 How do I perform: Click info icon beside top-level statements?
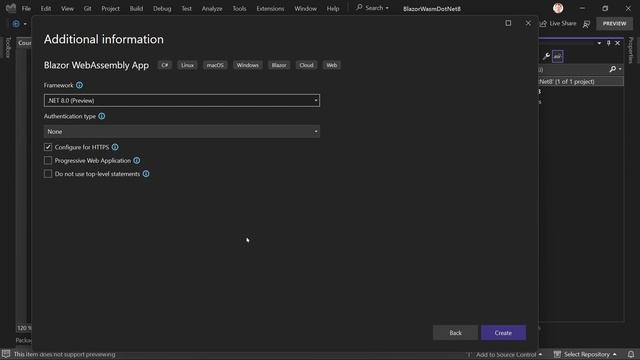point(146,174)
